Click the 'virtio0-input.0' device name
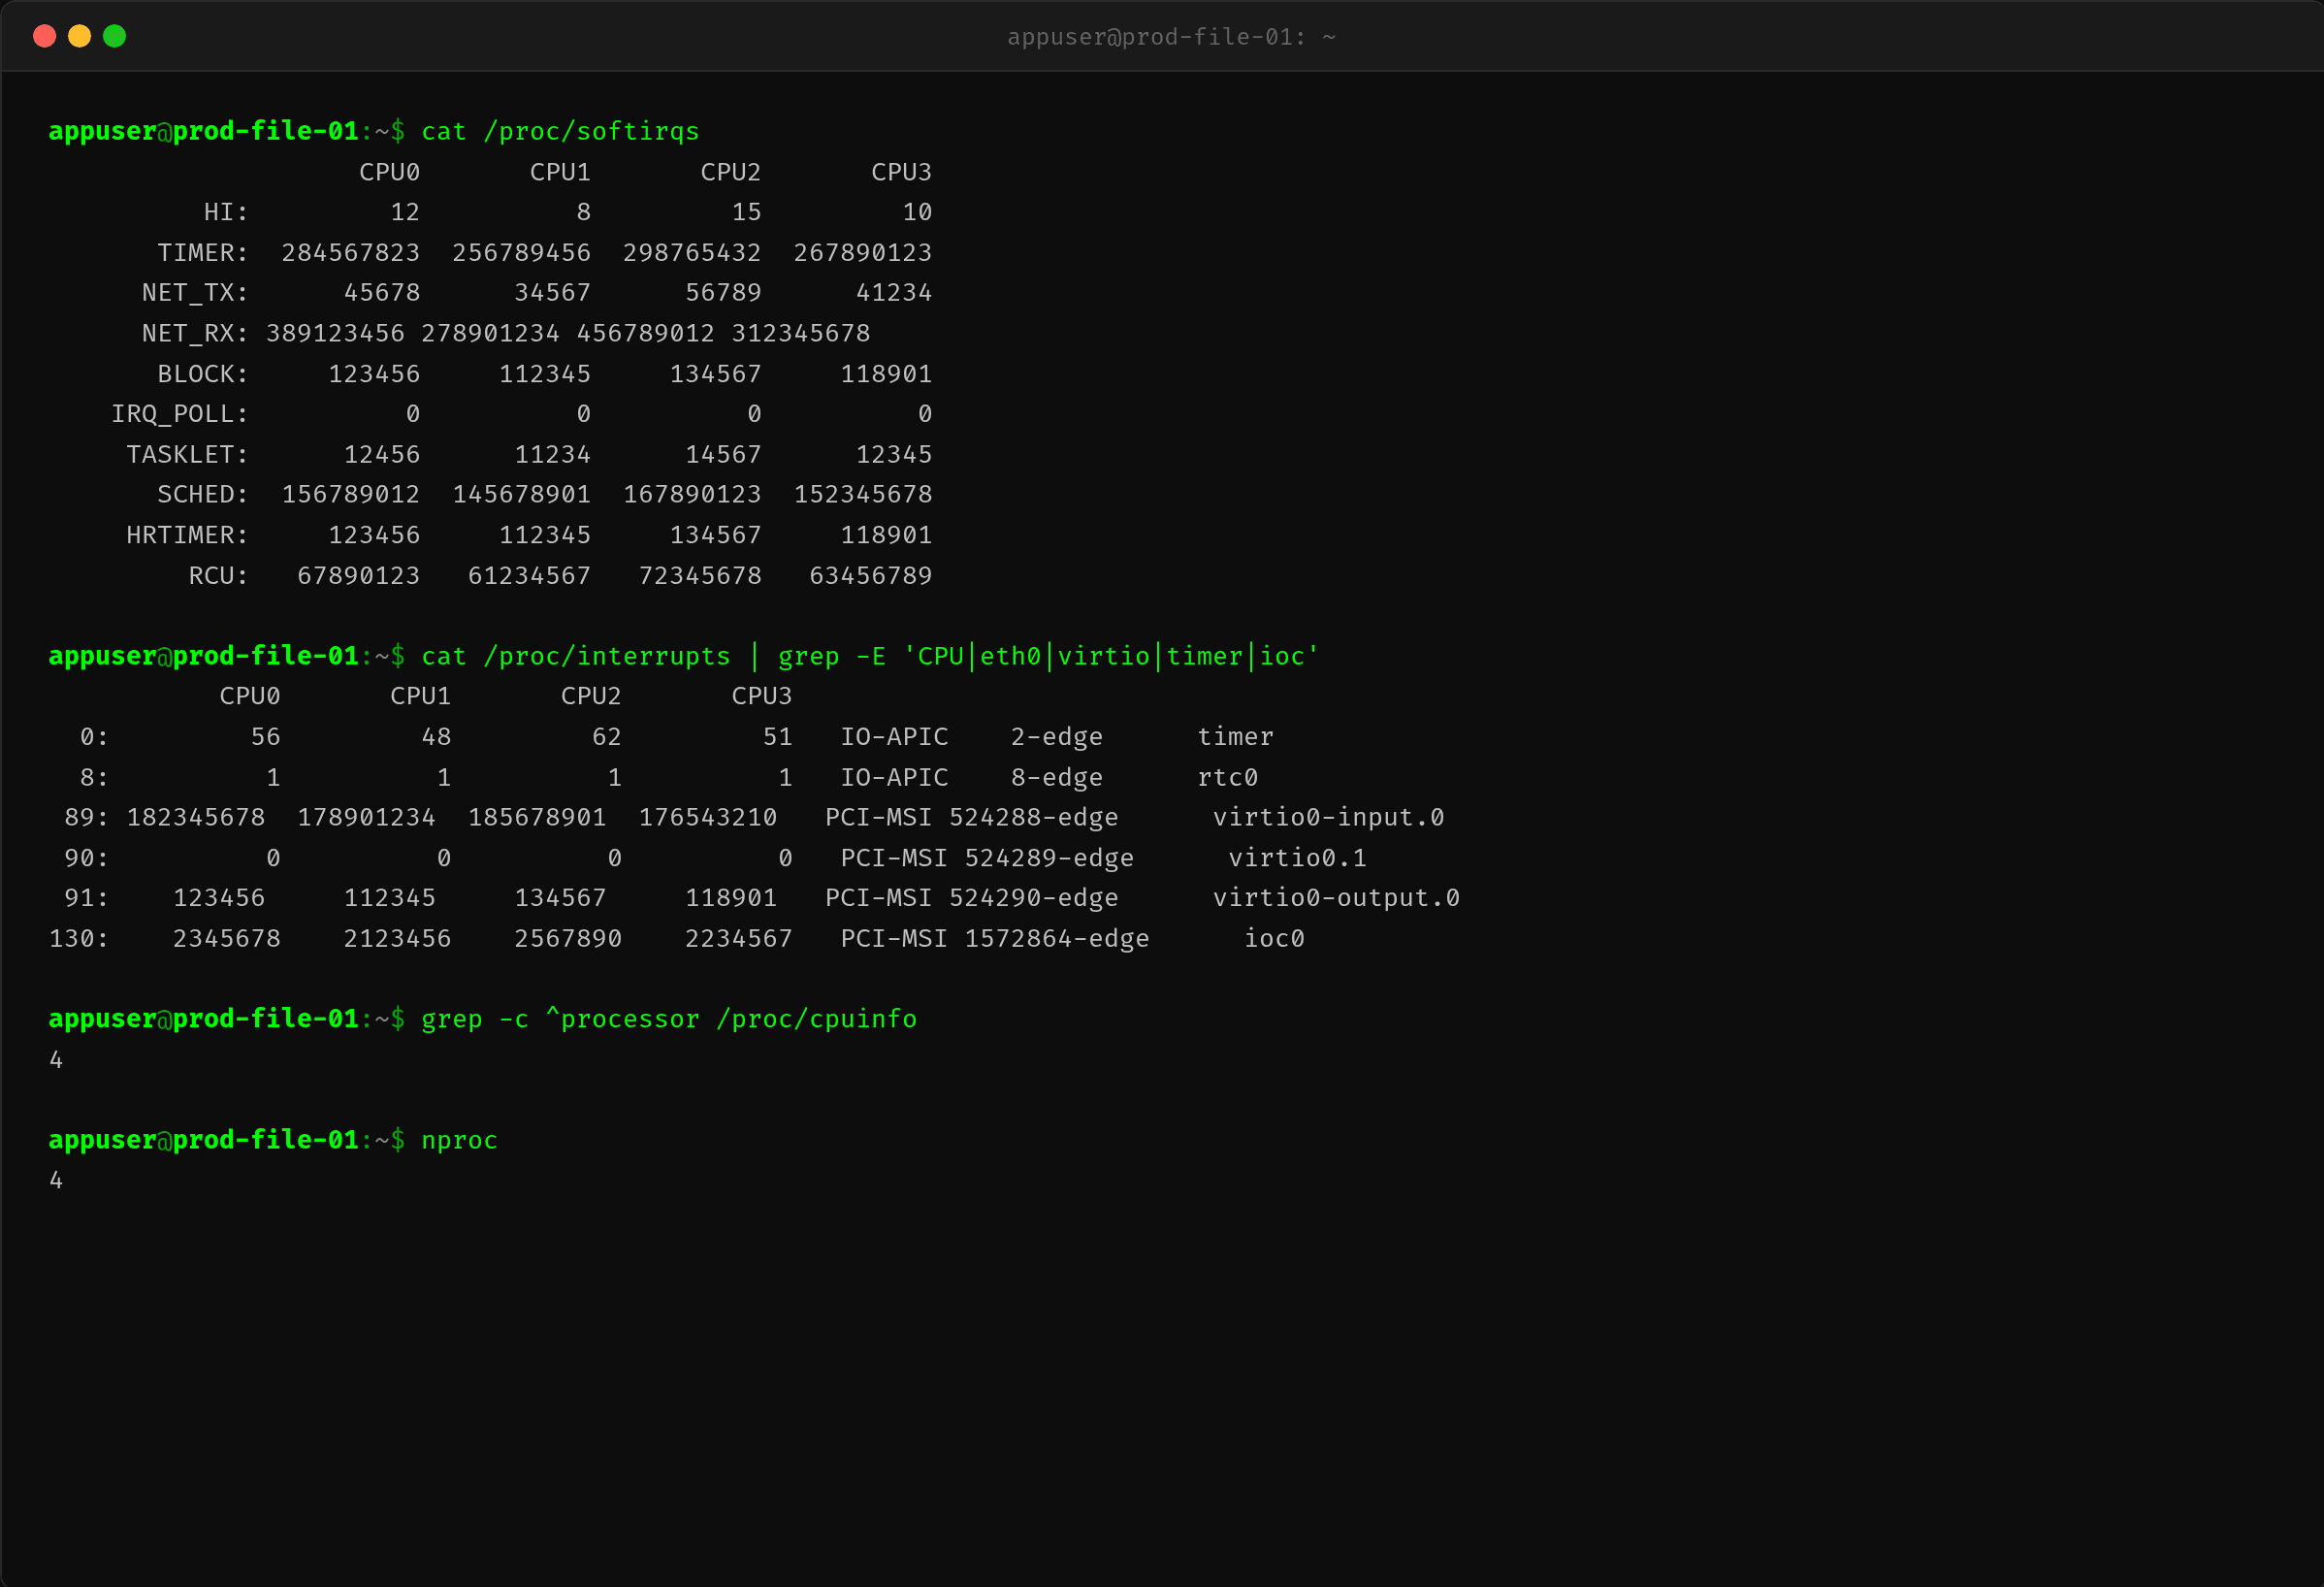 click(1328, 817)
